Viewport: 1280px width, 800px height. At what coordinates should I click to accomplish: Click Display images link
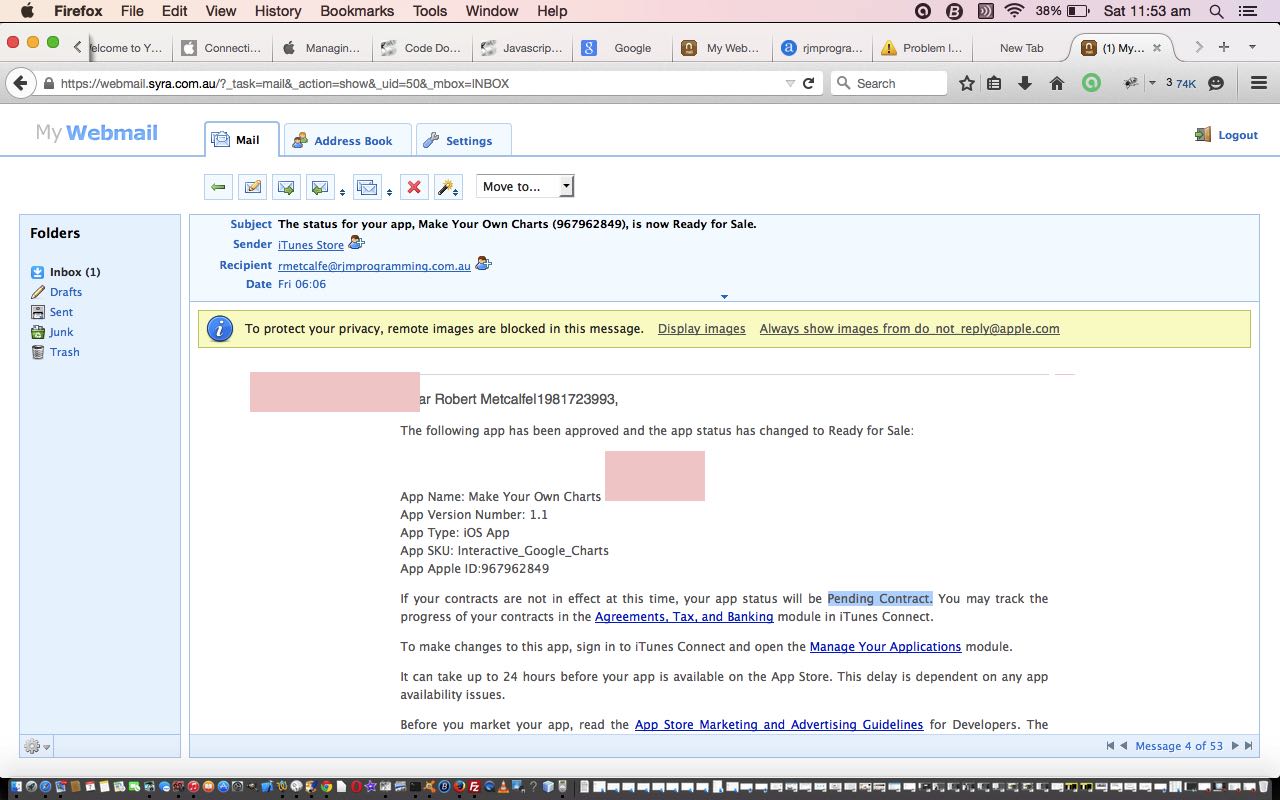(701, 328)
